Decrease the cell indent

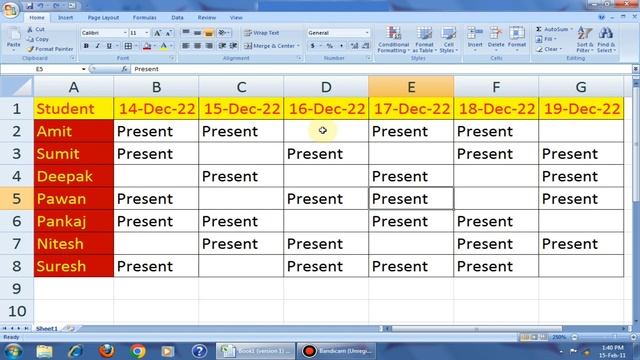222,46
